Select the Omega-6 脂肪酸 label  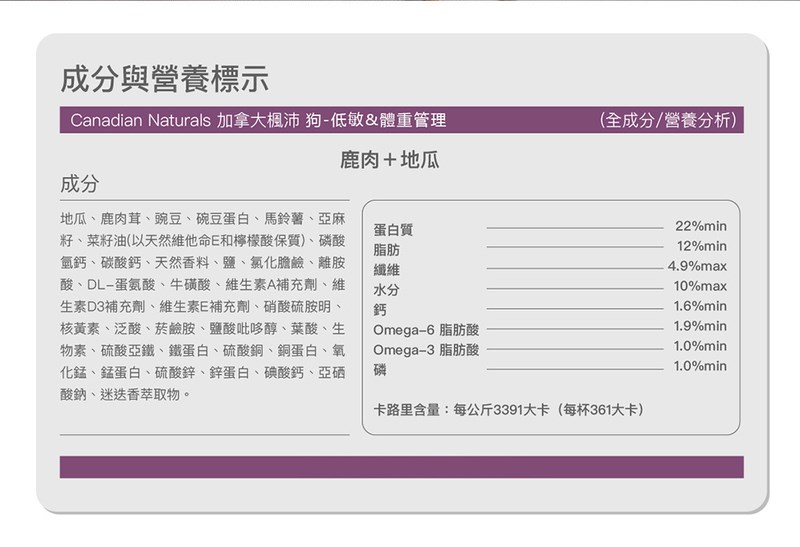(426, 330)
